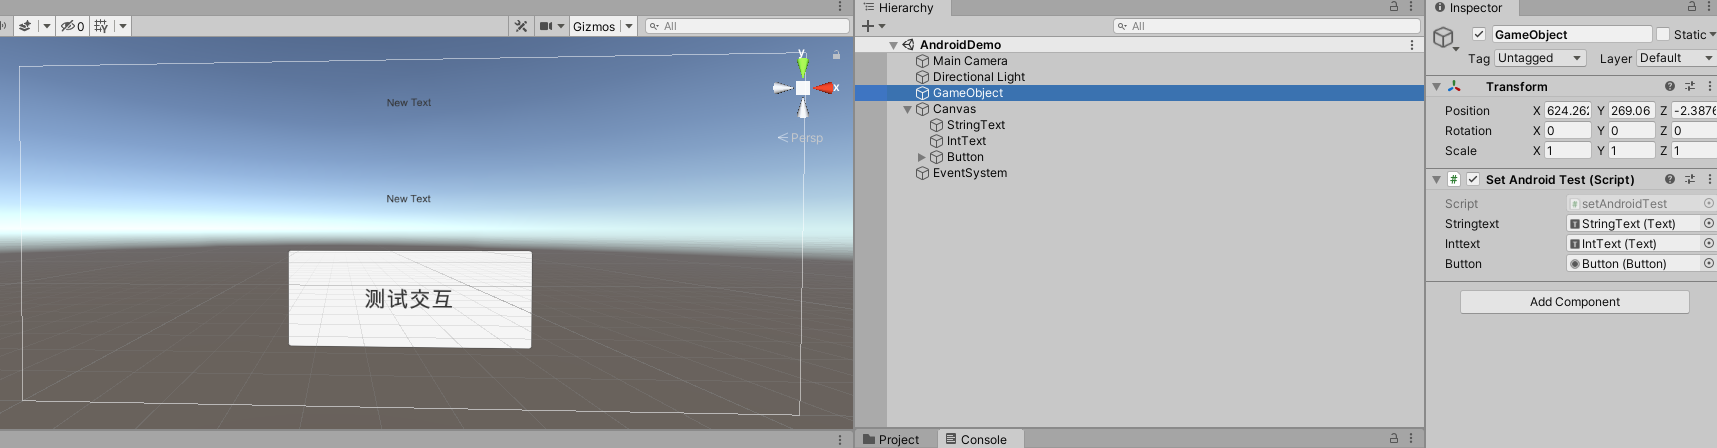Click the green Y axis of orientation gizmo
Viewport: 1717px width, 448px height.
[x=802, y=66]
